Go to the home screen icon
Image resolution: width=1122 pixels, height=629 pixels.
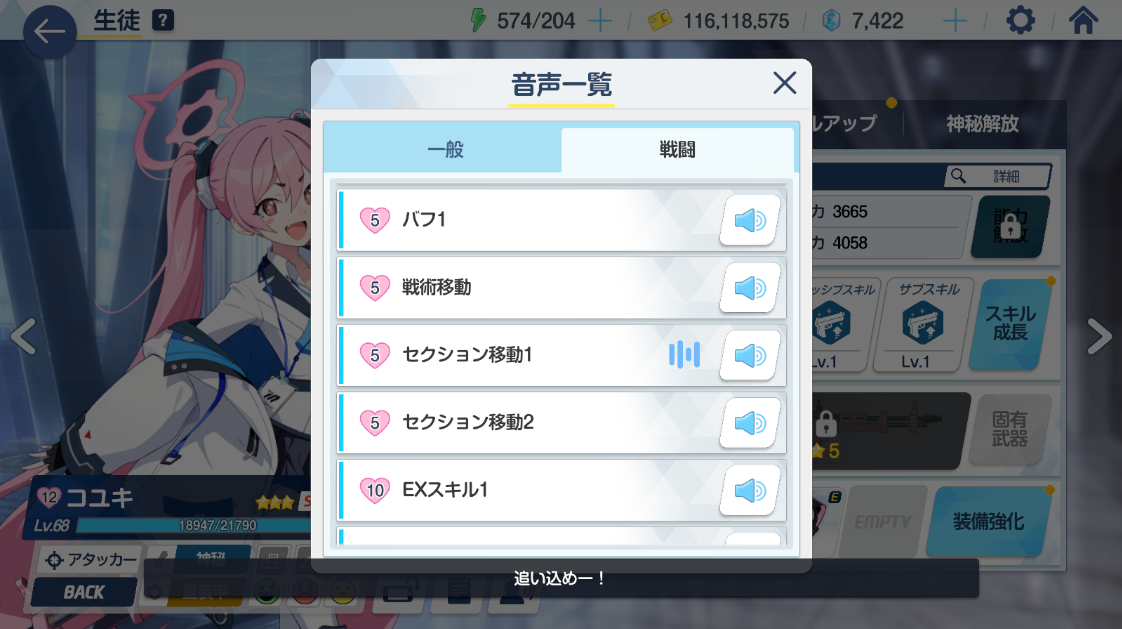pyautogui.click(x=1083, y=20)
